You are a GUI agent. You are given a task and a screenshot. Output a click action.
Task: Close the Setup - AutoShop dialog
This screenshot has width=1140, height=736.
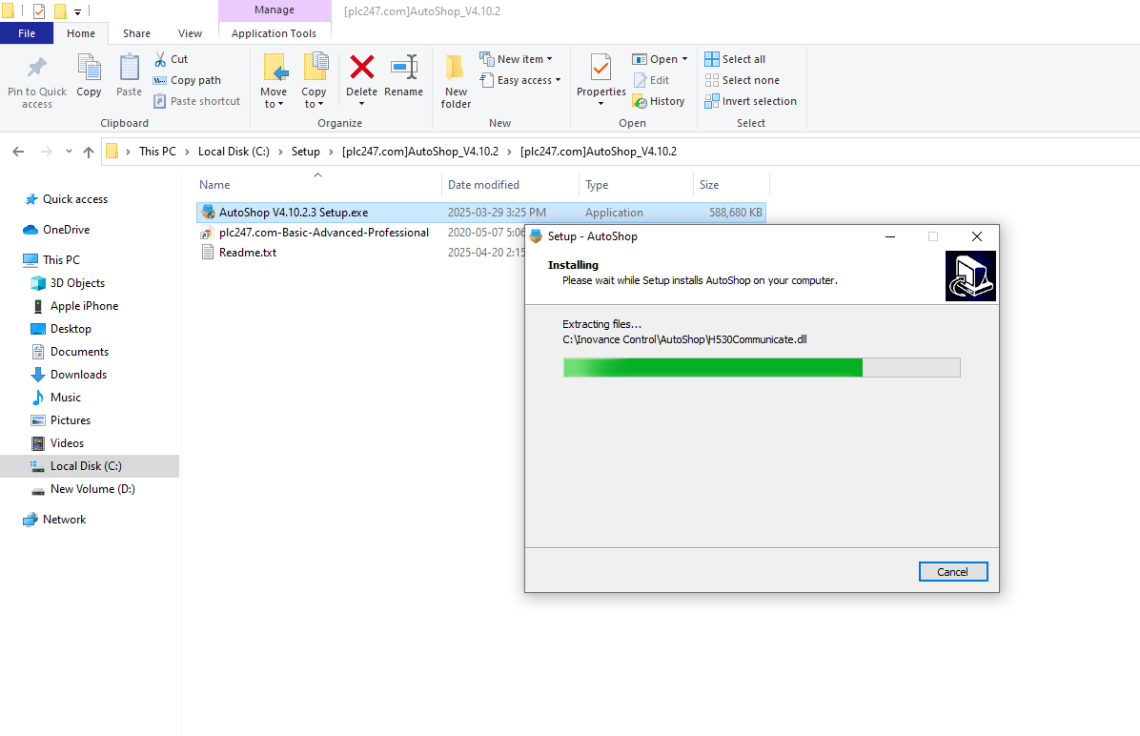click(976, 236)
